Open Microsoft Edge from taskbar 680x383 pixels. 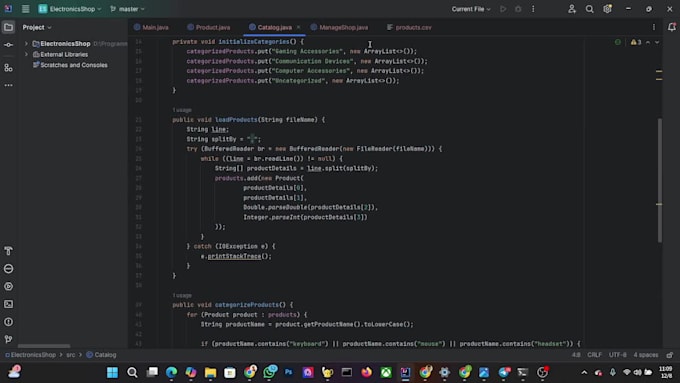point(171,372)
